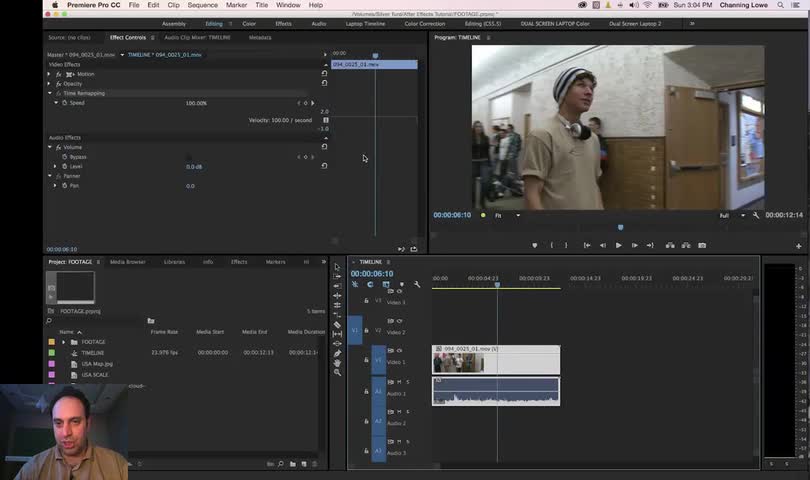Image resolution: width=810 pixels, height=480 pixels.
Task: Select the Hand tool in the tools panel
Action: [337, 363]
